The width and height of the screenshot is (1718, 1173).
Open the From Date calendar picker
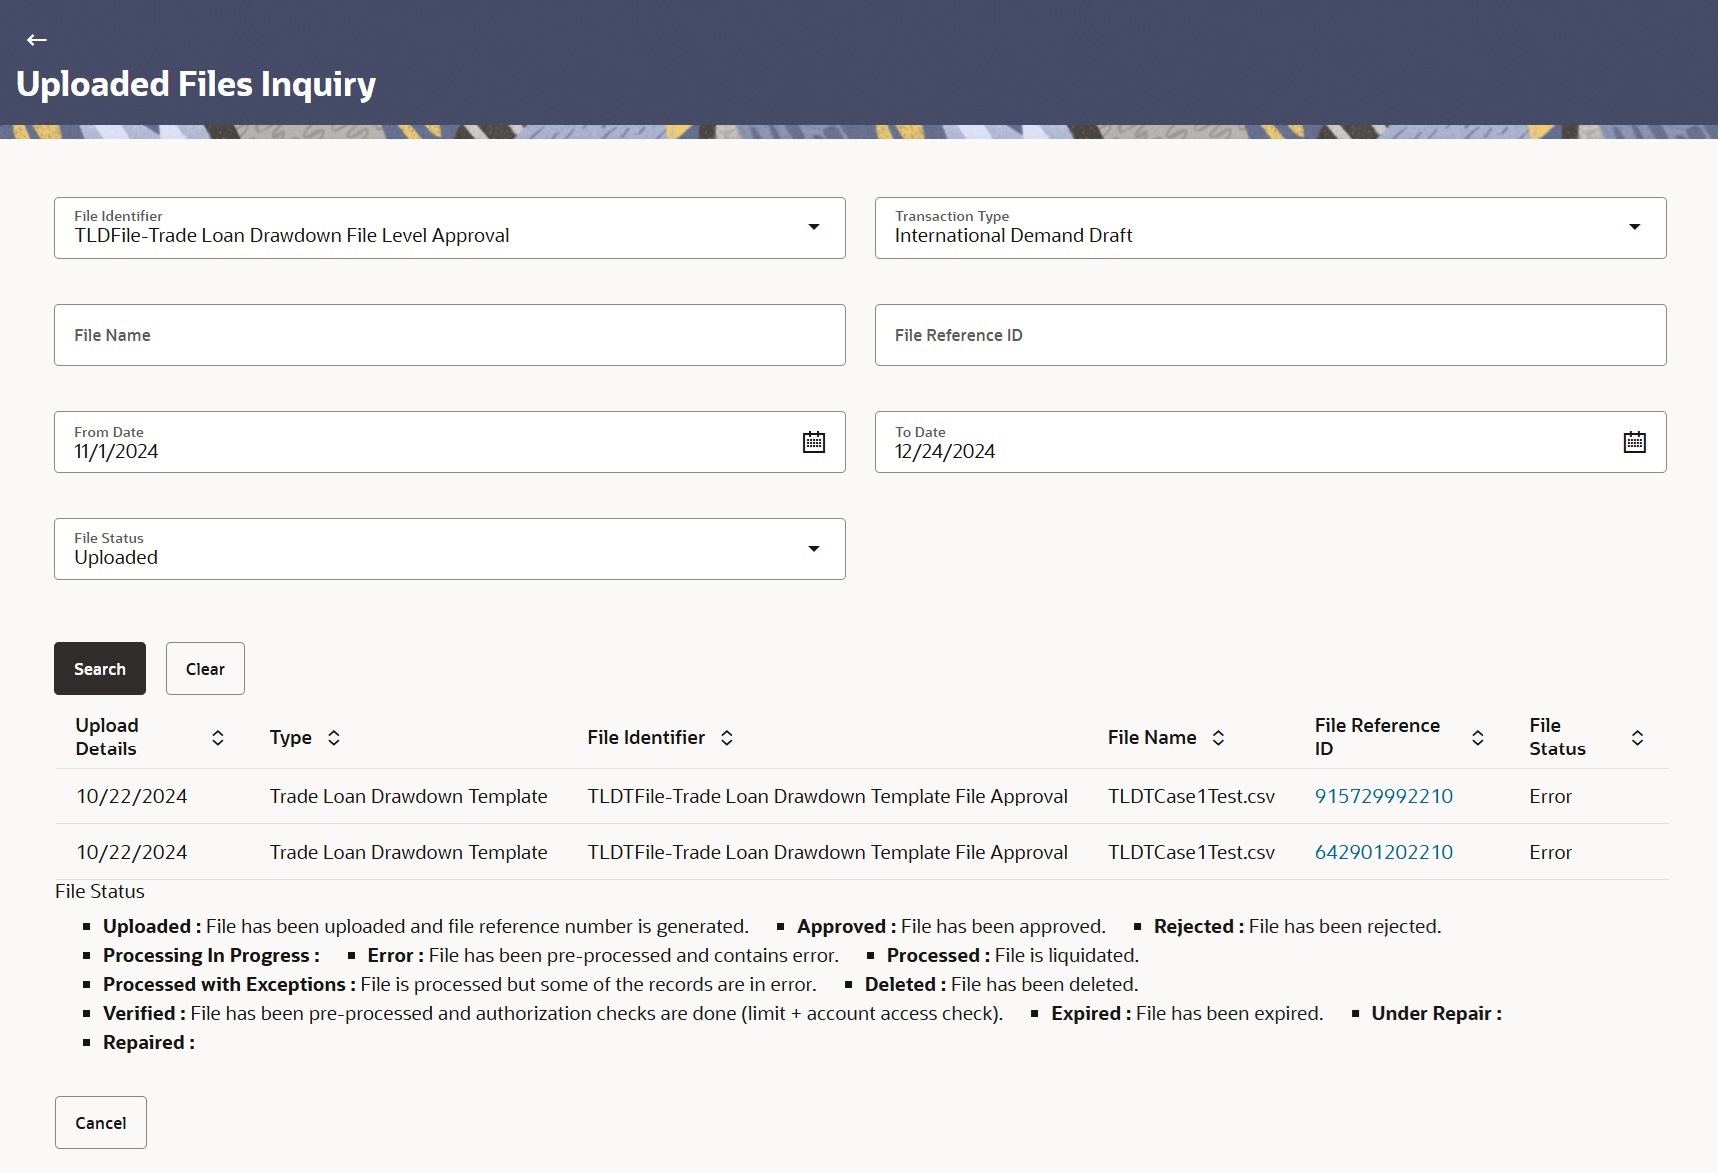coord(814,442)
